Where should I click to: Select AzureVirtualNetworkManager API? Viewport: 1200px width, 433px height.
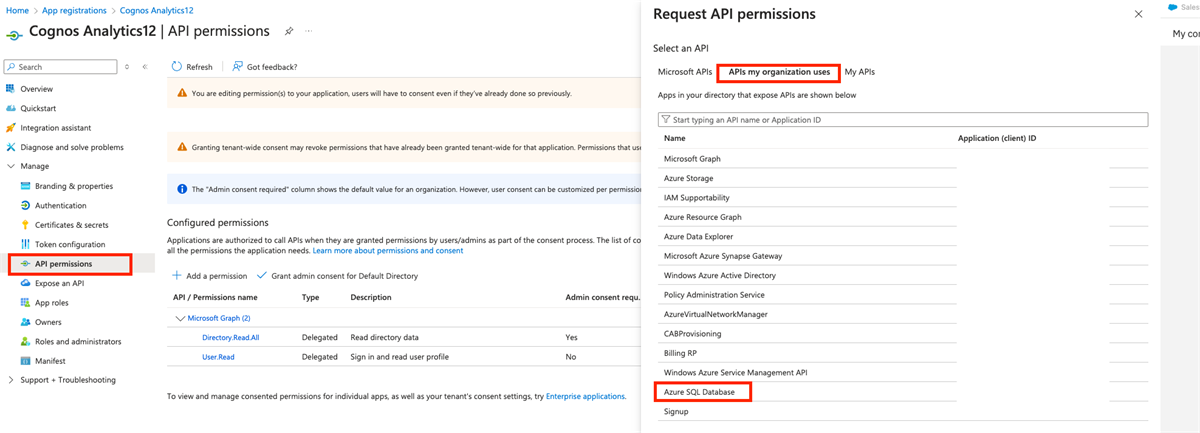pyautogui.click(x=716, y=314)
